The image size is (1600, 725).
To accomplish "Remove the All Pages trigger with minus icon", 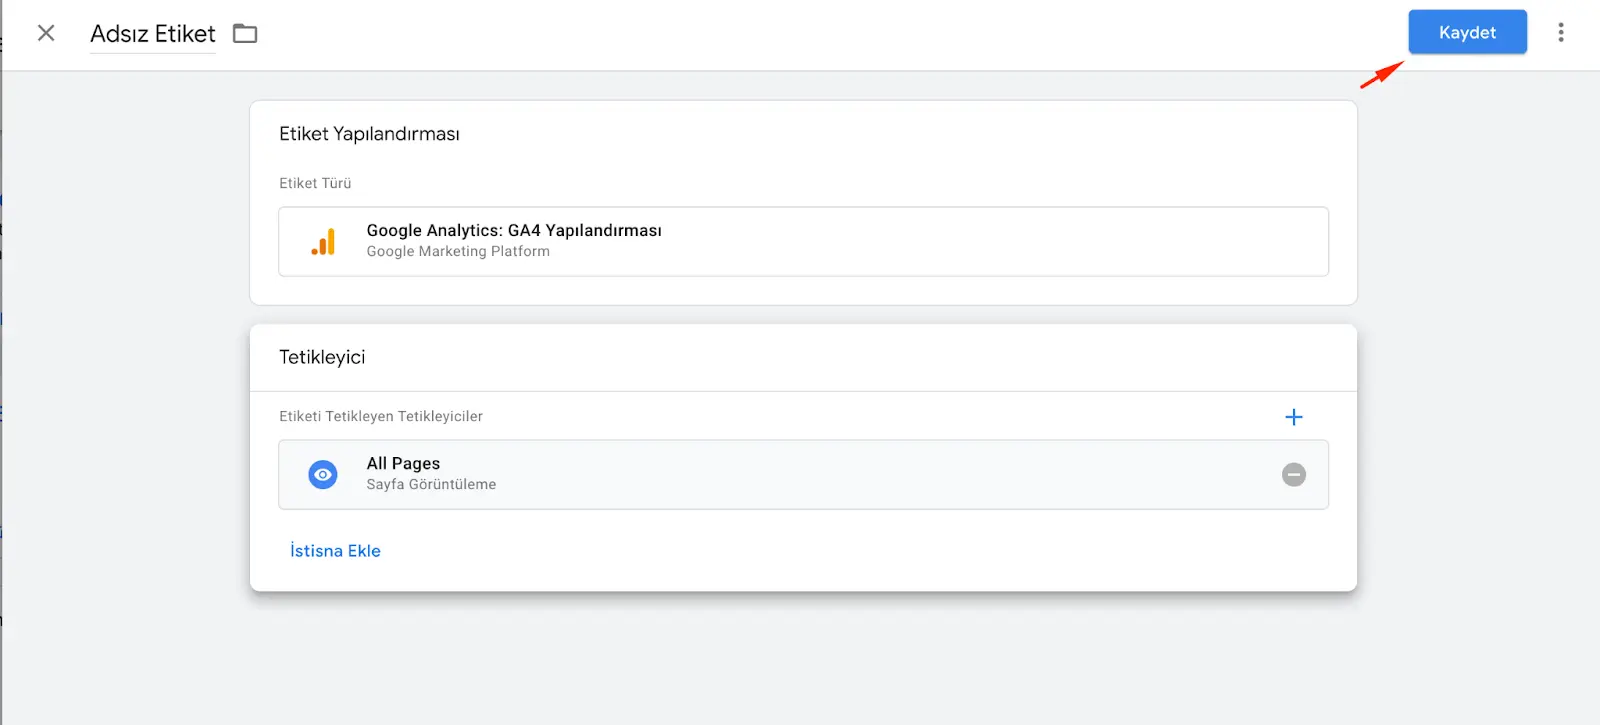I will (x=1293, y=474).
